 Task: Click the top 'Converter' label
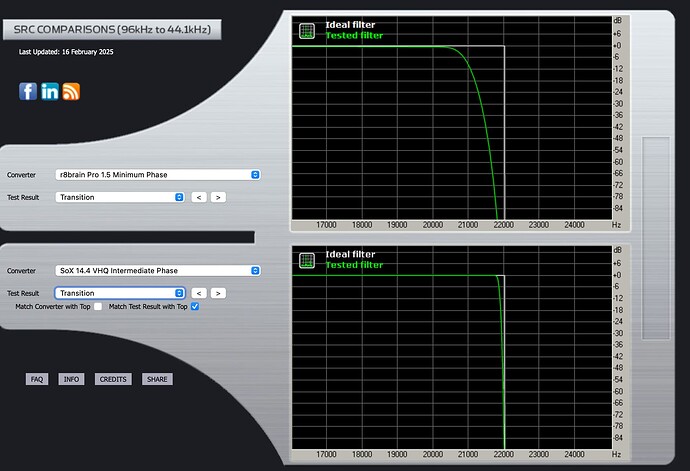21,175
